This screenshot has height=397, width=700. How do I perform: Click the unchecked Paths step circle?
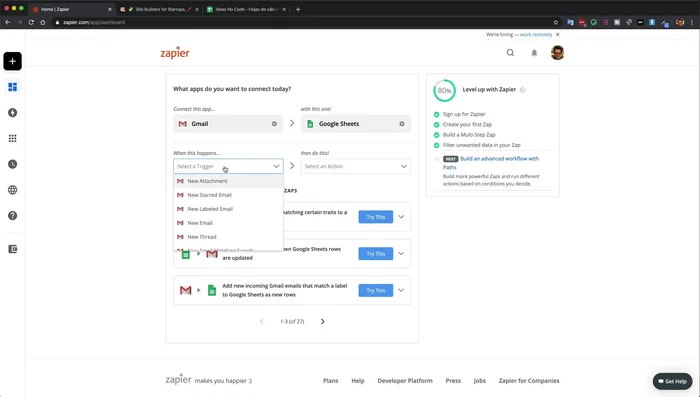click(x=437, y=159)
